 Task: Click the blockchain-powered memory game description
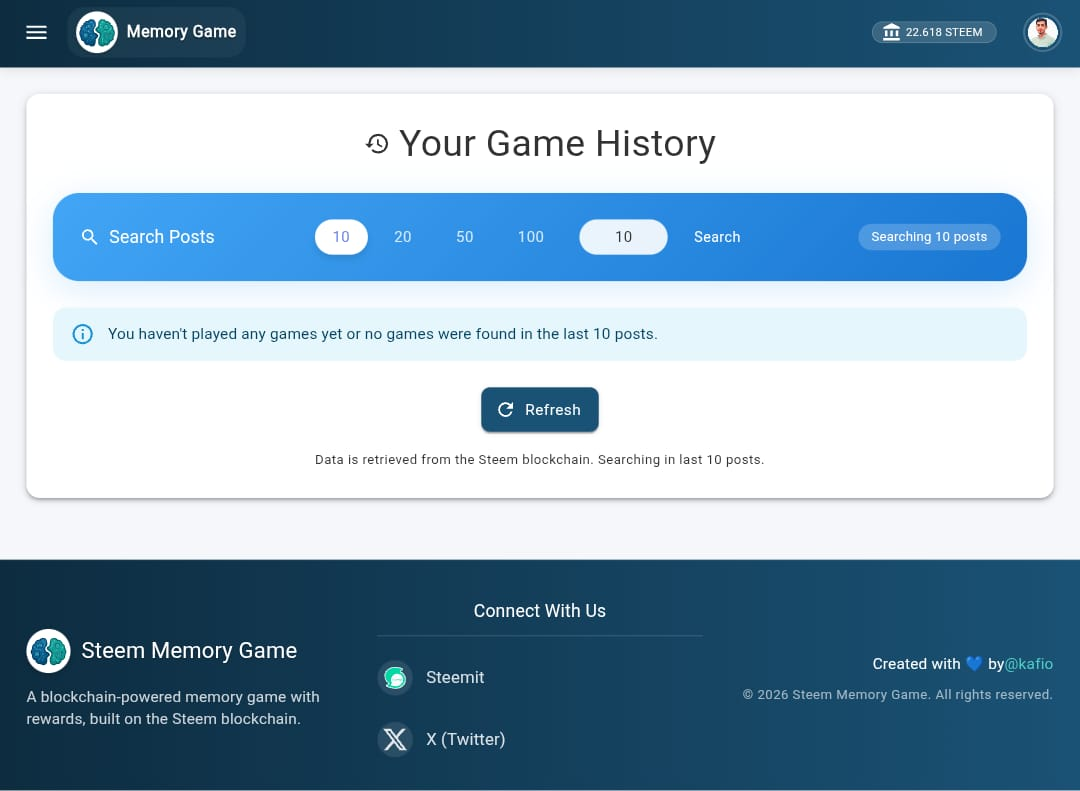click(x=173, y=708)
